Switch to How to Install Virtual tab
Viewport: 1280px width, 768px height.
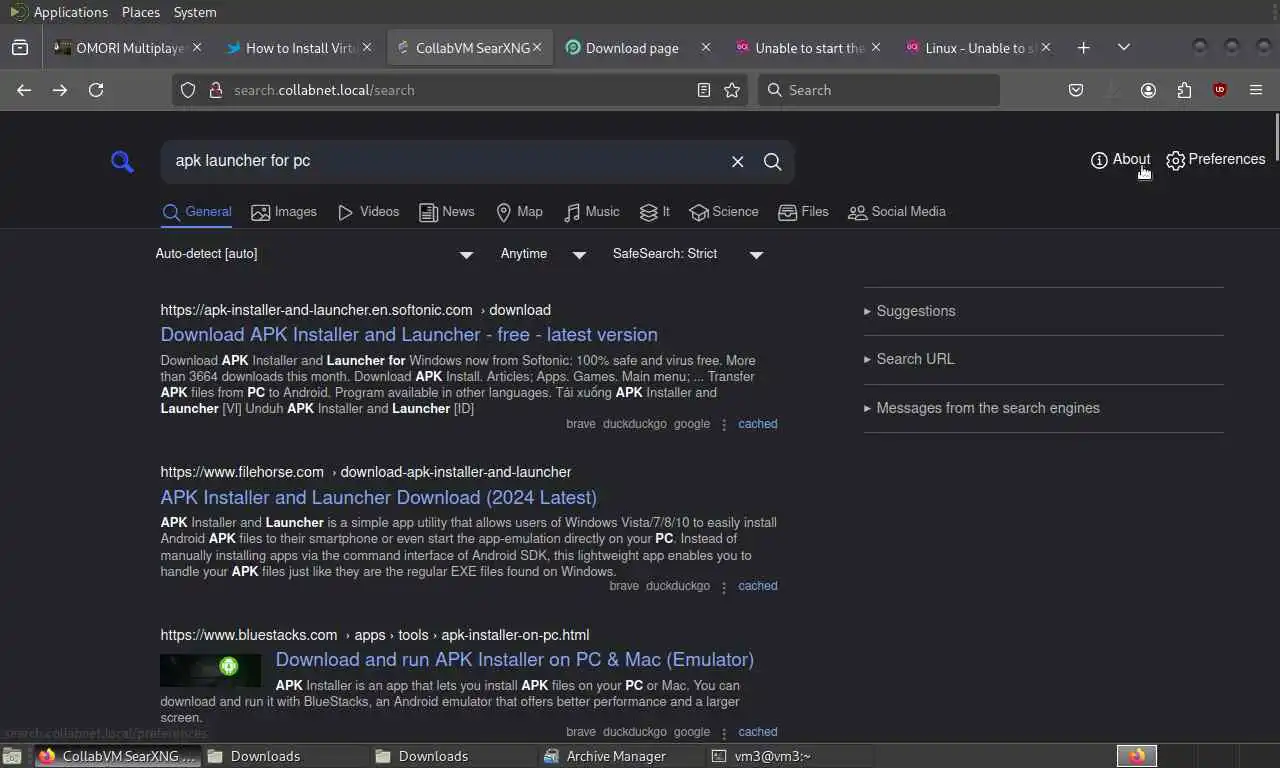(x=300, y=48)
